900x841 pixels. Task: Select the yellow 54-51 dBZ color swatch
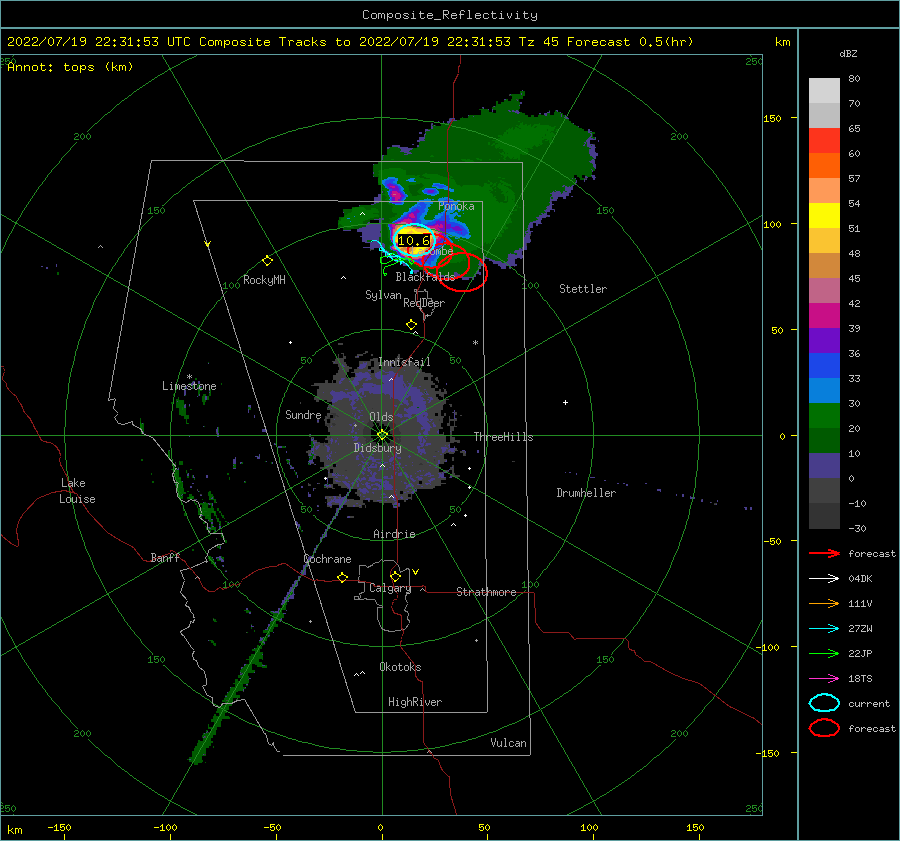pyautogui.click(x=824, y=216)
